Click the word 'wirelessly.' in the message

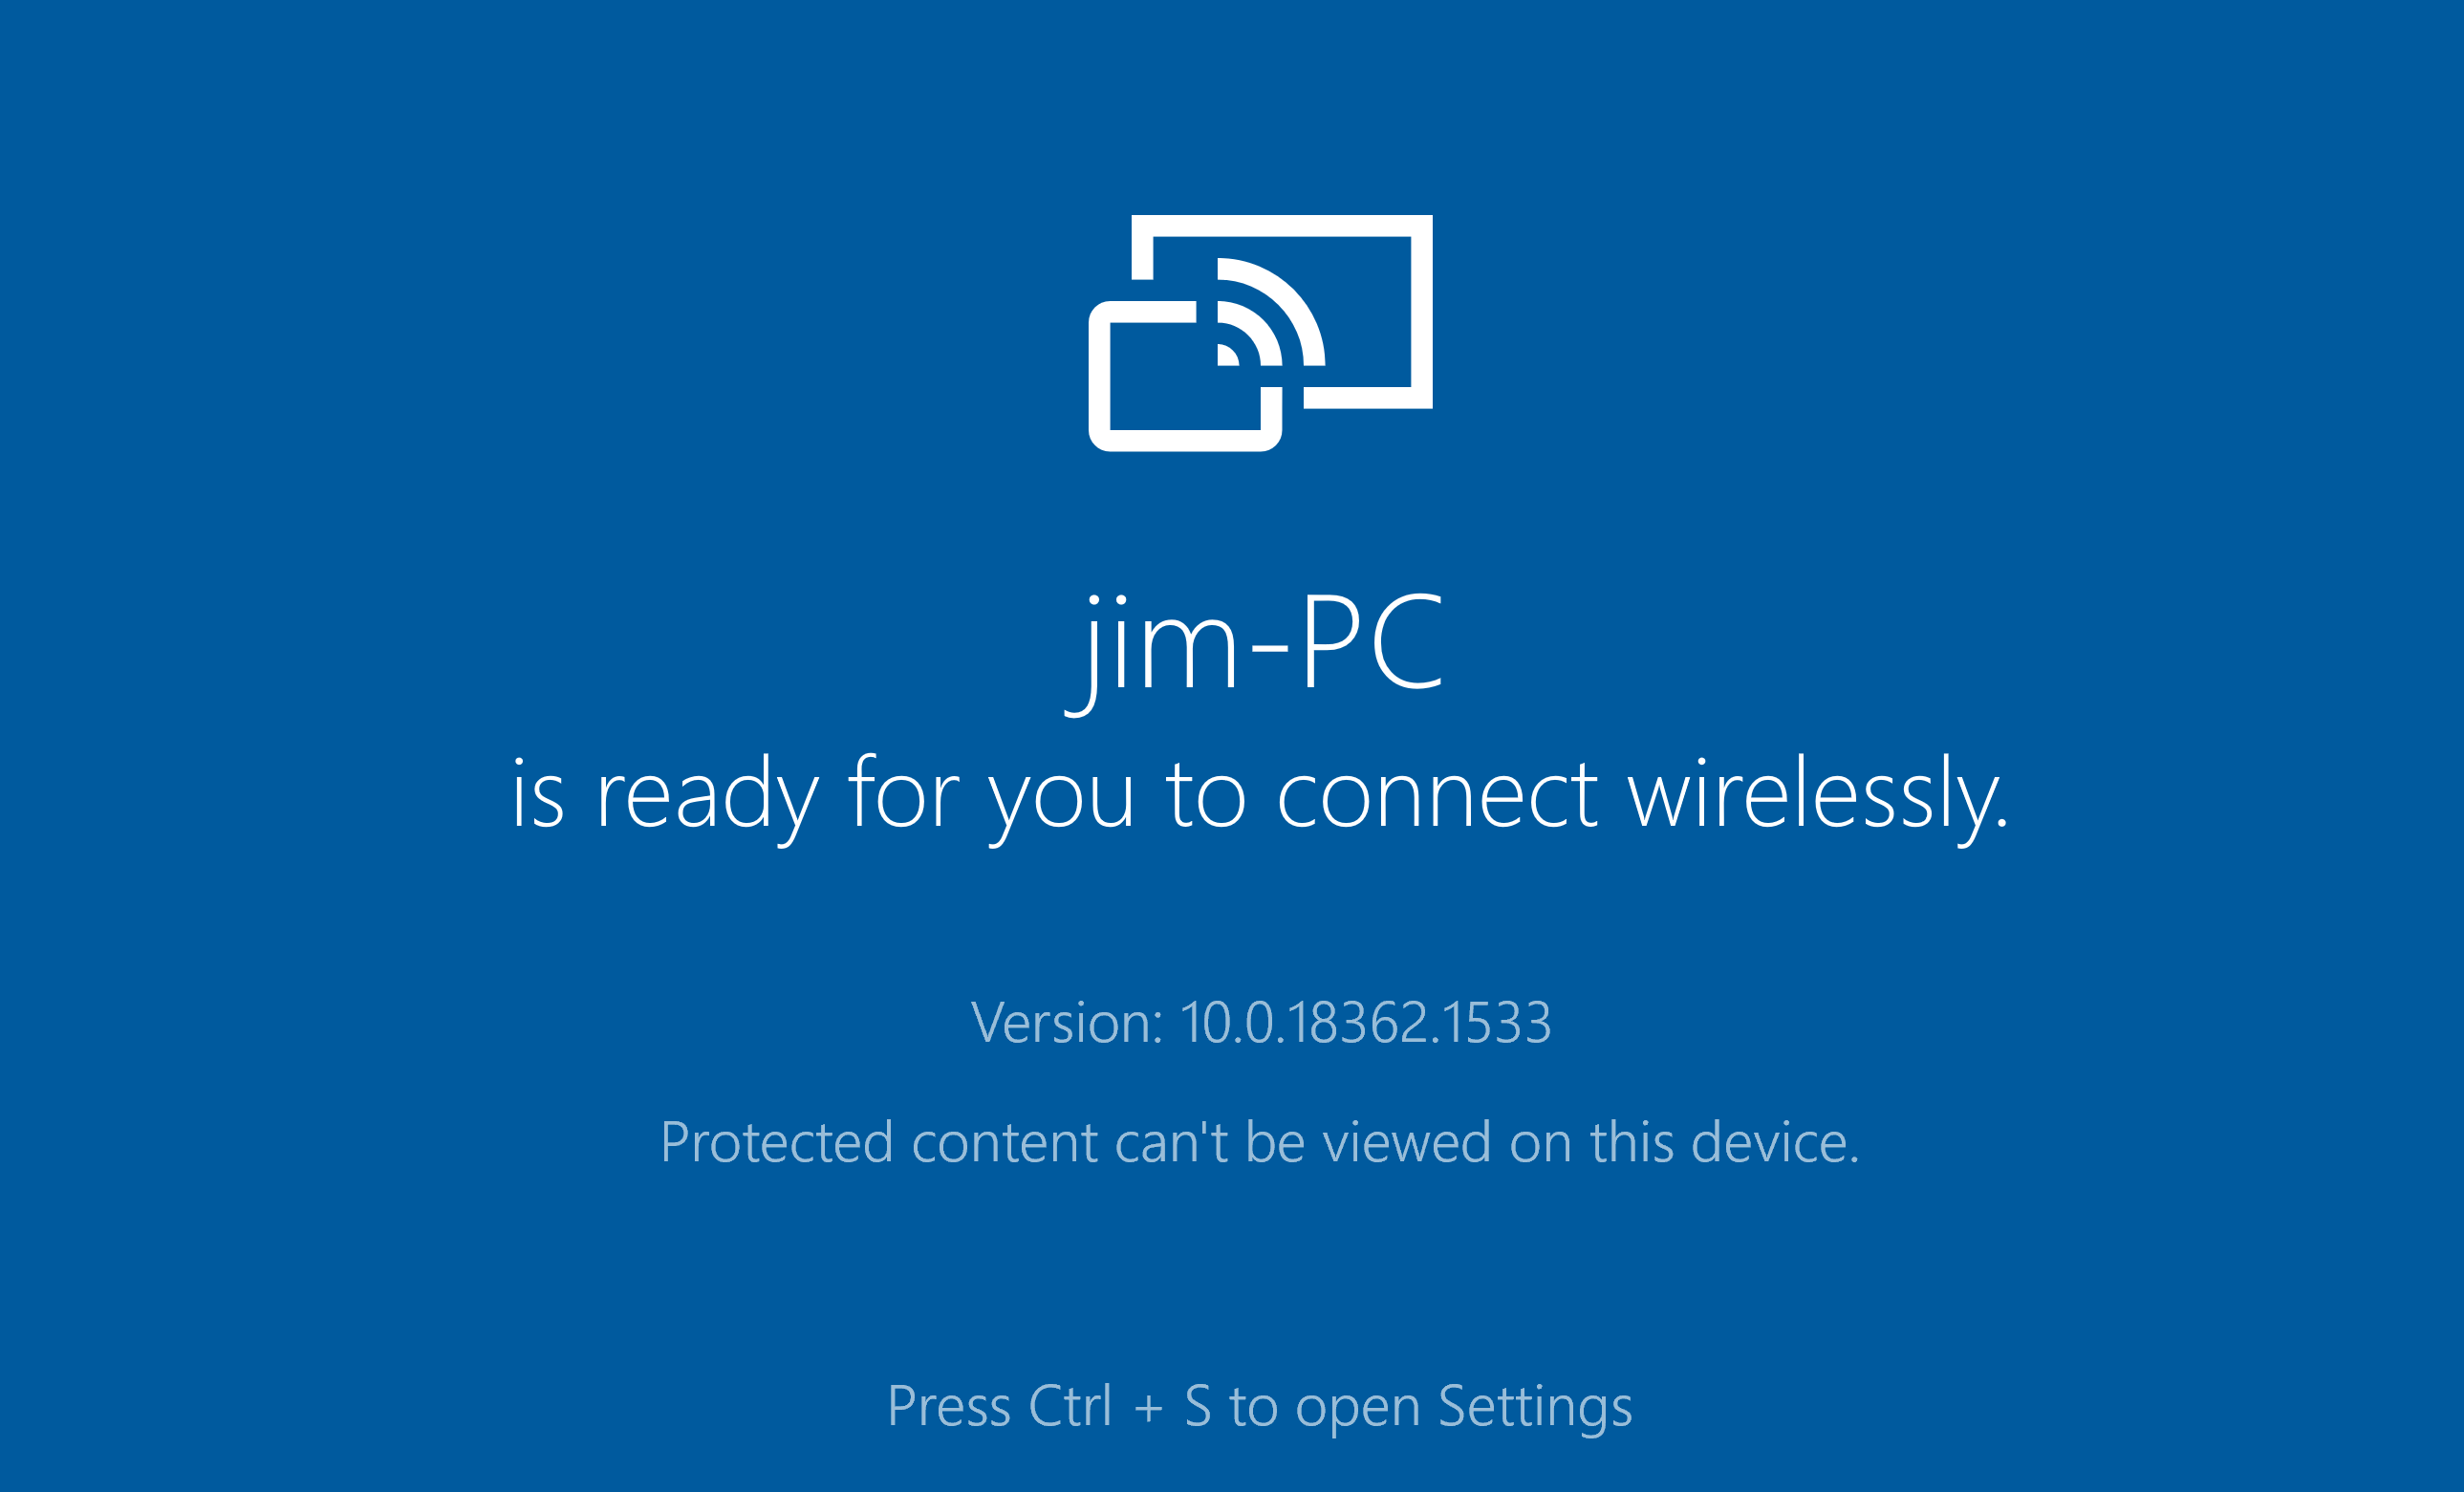click(1817, 800)
